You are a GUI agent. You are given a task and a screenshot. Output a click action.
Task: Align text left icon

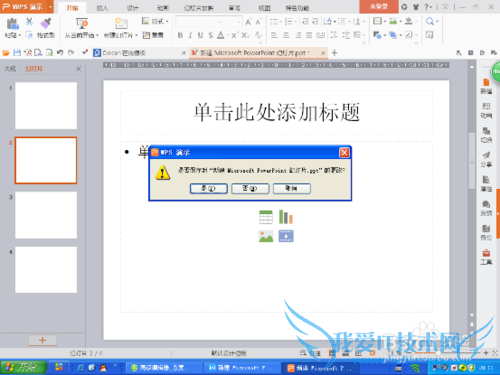[274, 35]
